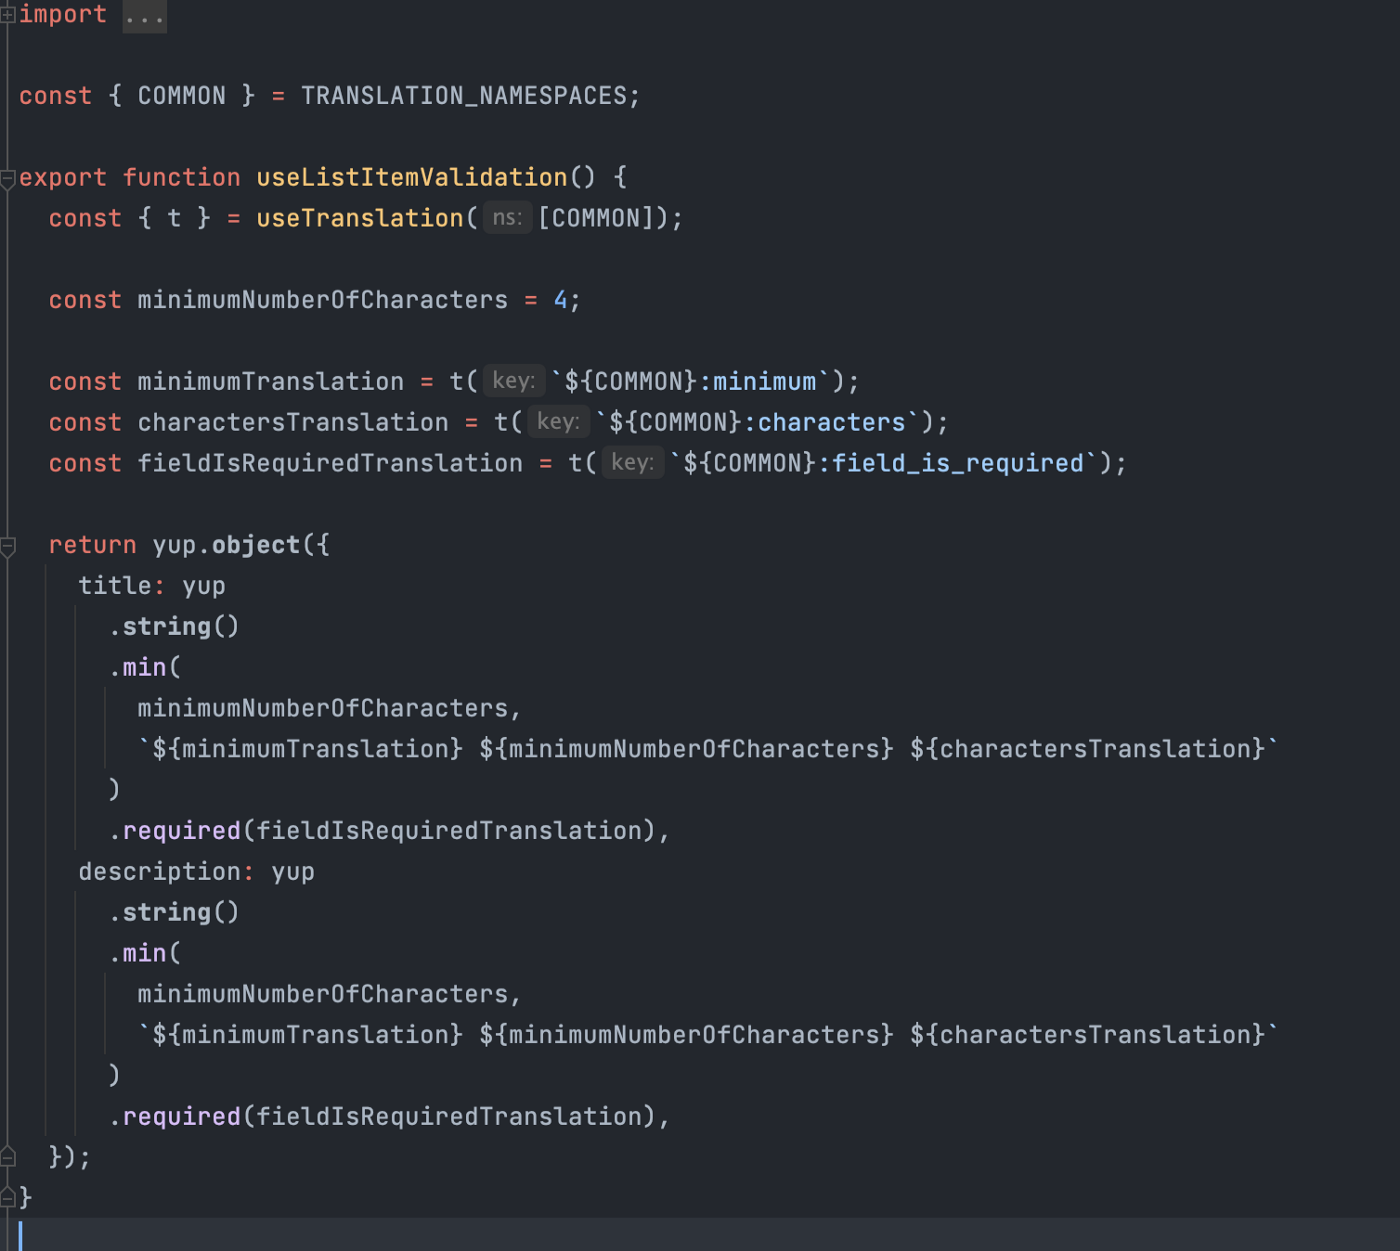This screenshot has height=1251, width=1400.
Task: Expand the folded import statement in the gutter
Action: [x=8, y=14]
